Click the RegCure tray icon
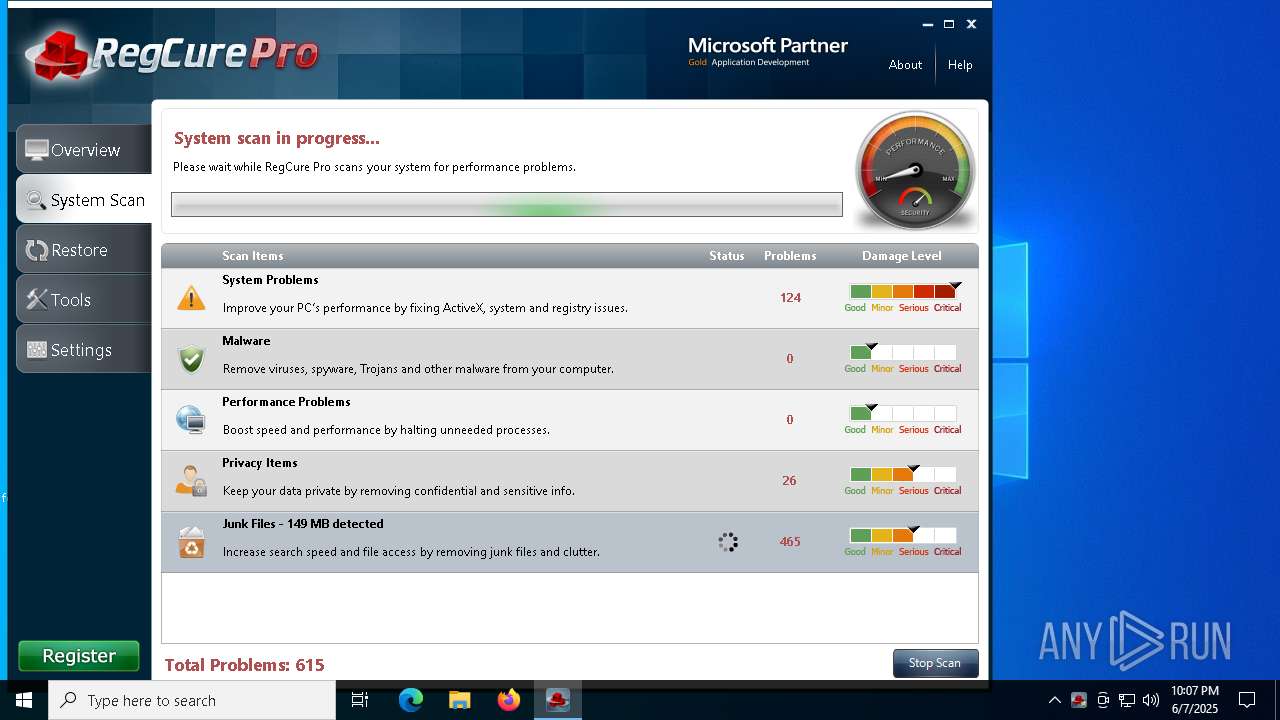Image resolution: width=1280 pixels, height=720 pixels. pyautogui.click(x=1079, y=700)
